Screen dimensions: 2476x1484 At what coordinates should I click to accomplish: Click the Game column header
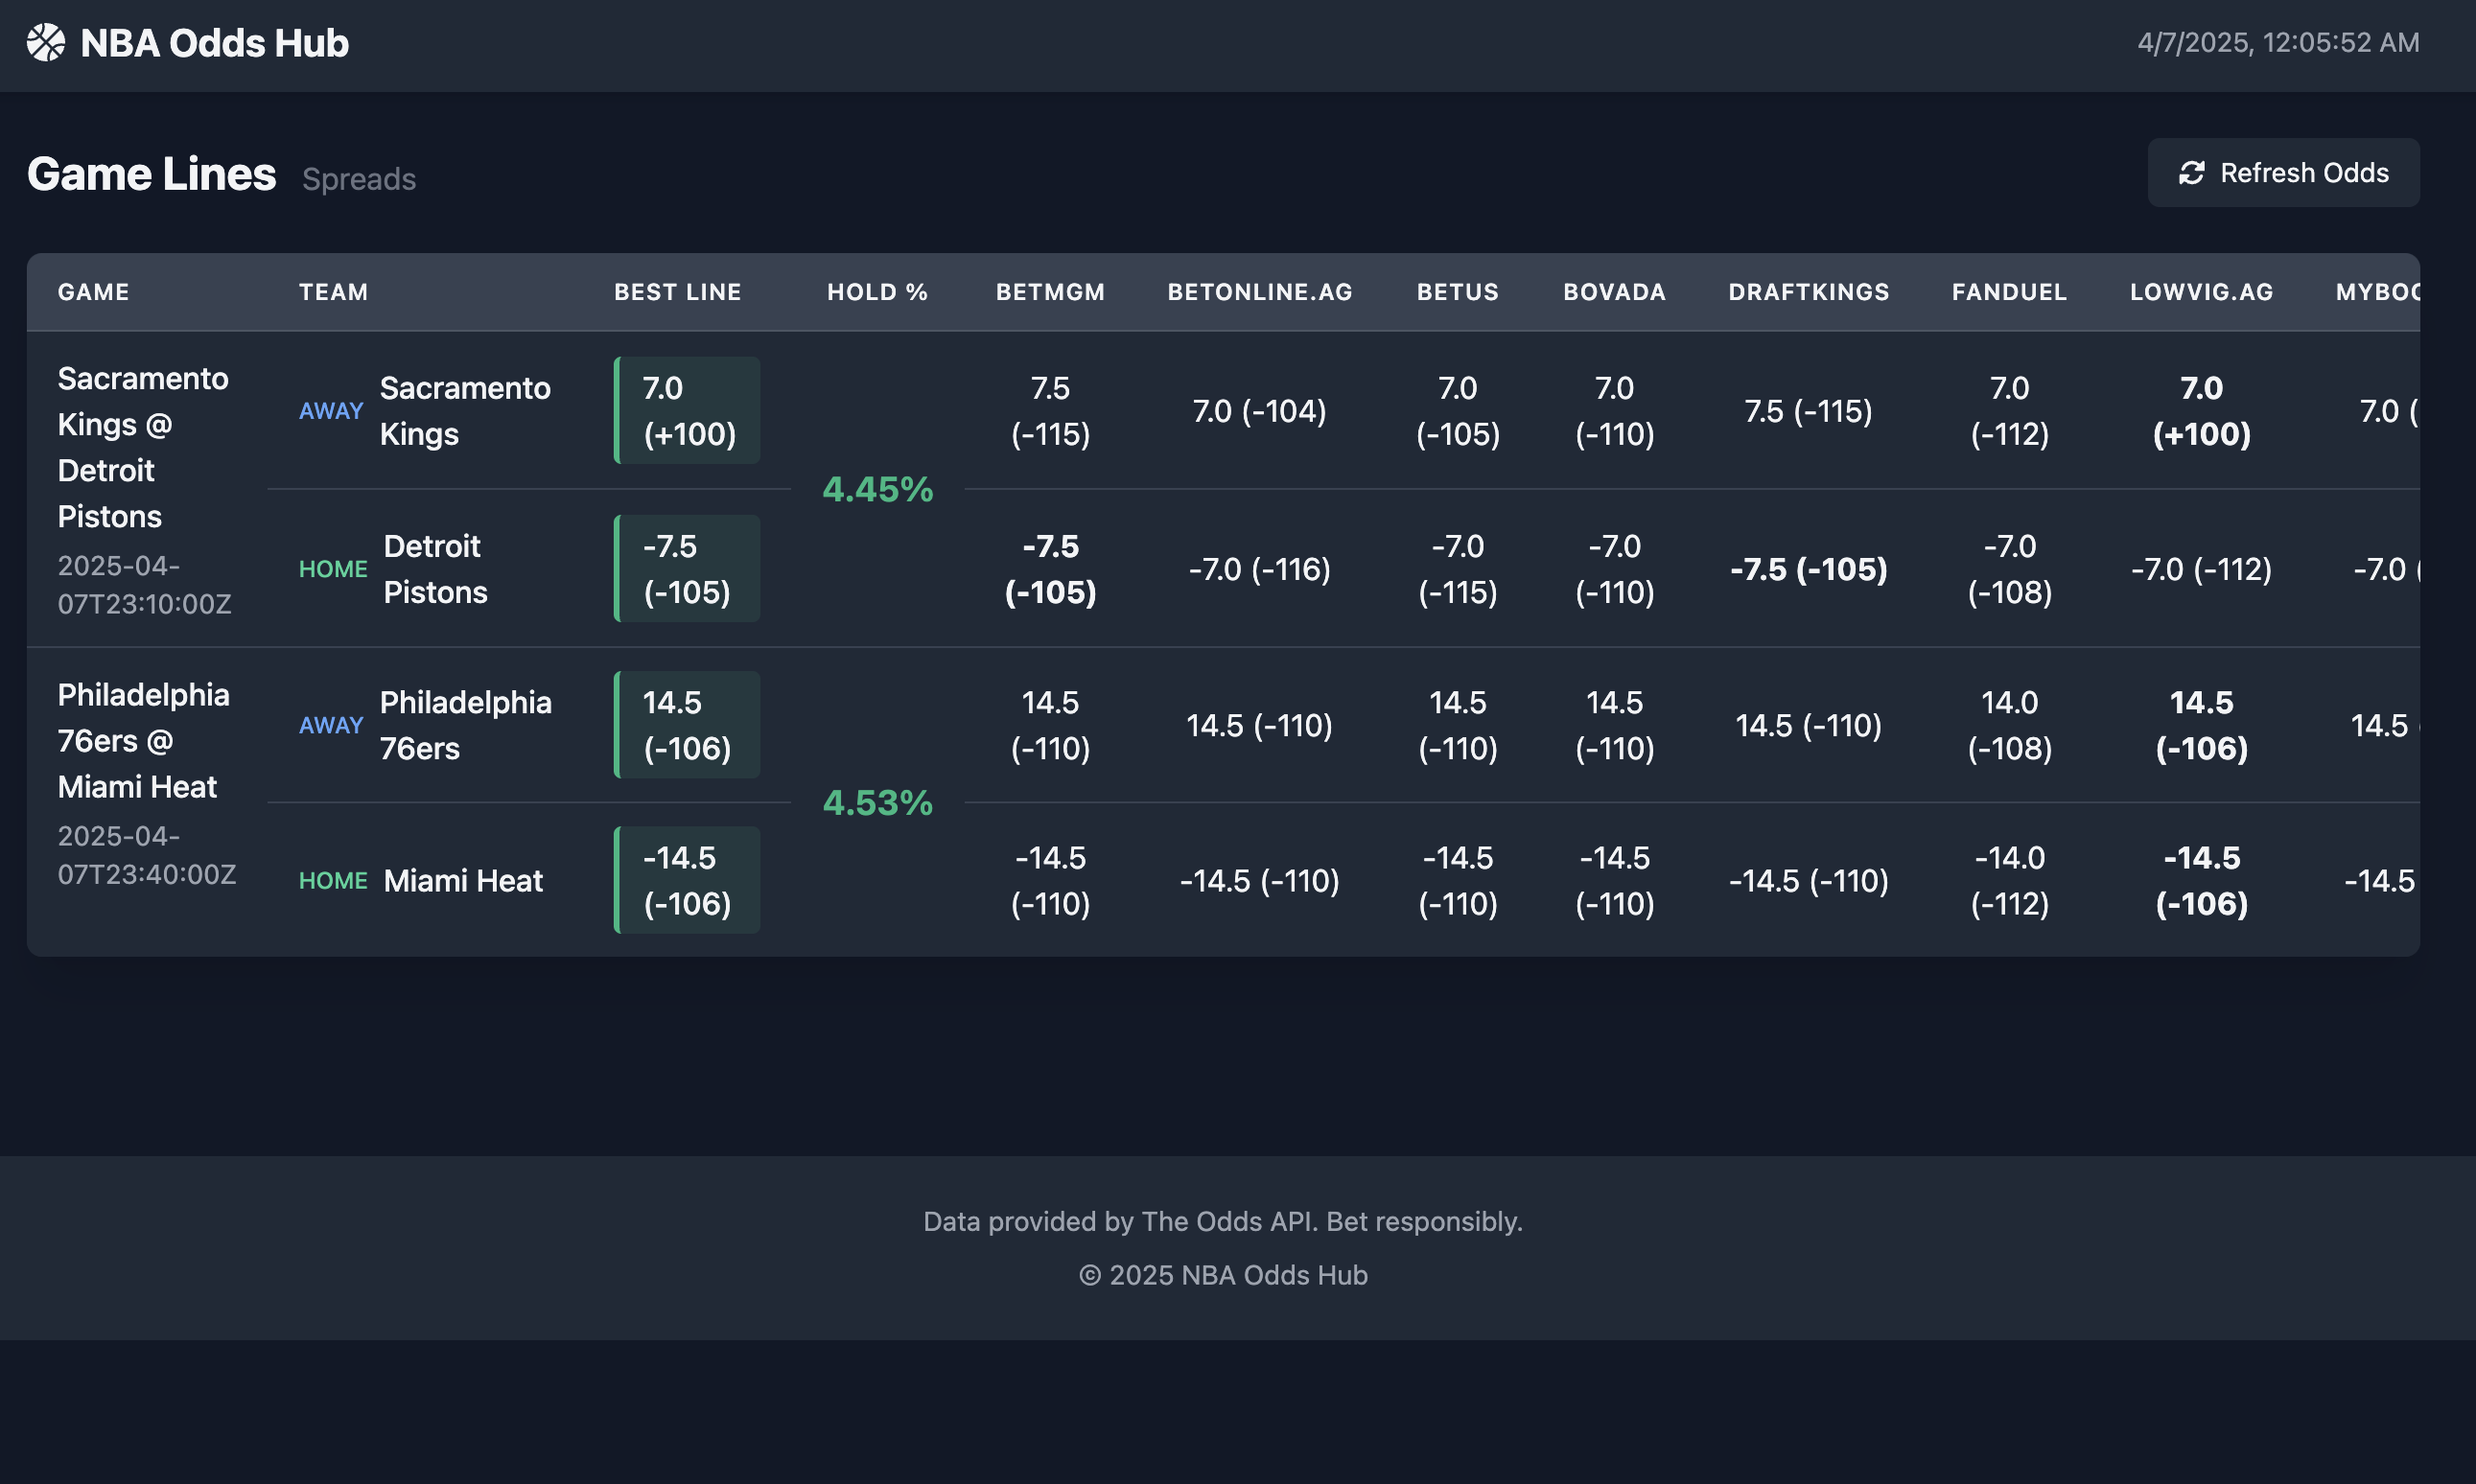click(93, 292)
